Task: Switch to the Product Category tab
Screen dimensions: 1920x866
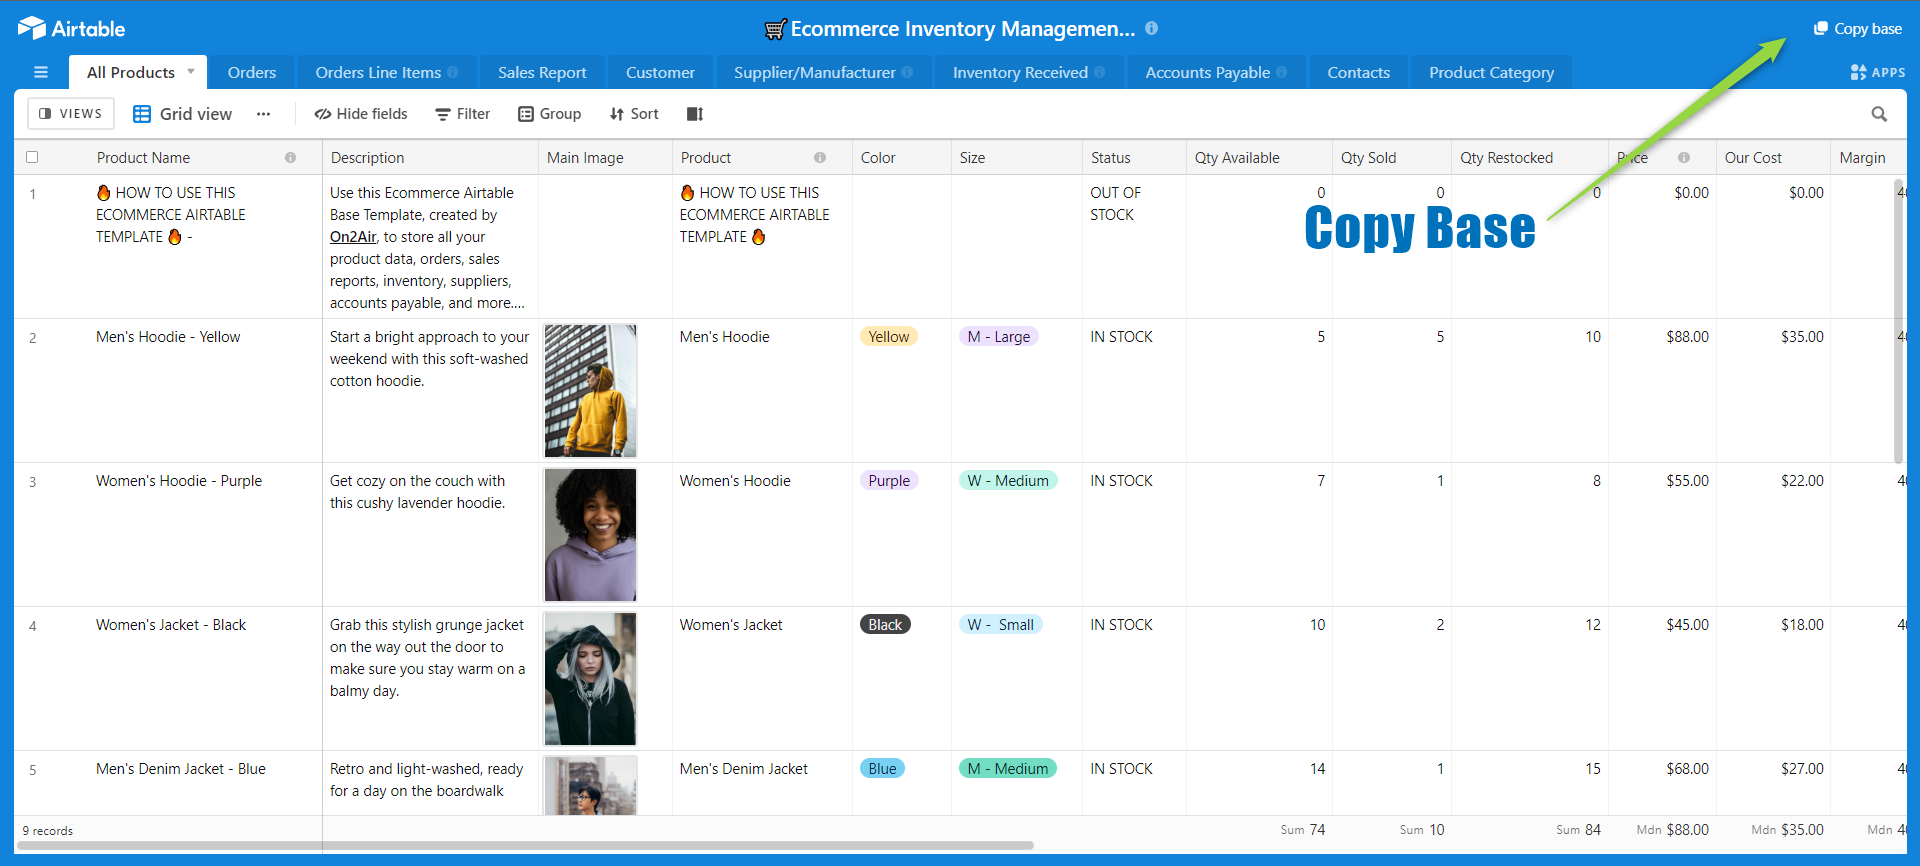Action: (1491, 72)
